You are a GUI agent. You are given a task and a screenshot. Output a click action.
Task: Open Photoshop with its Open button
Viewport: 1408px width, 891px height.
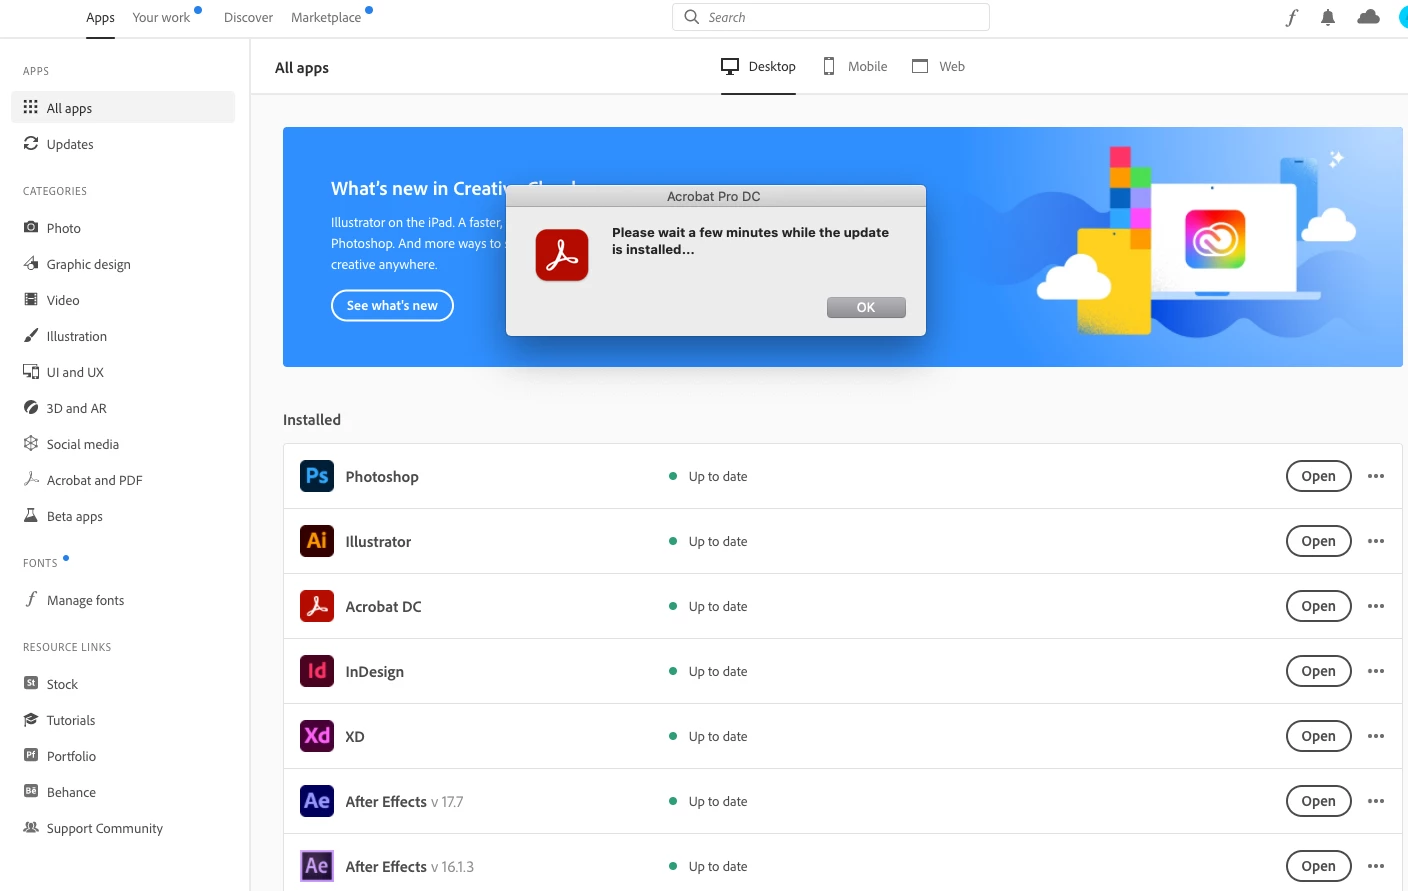[1318, 476]
